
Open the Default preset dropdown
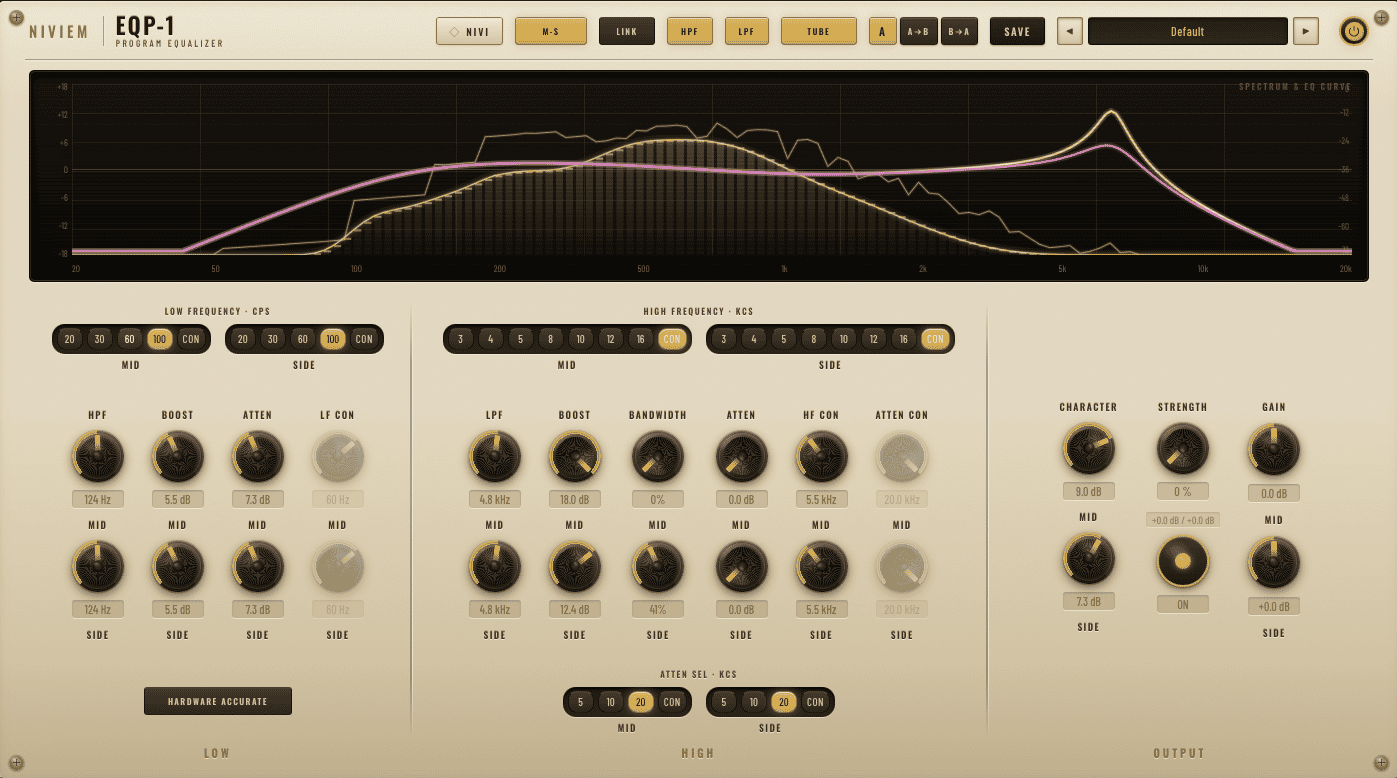coord(1187,31)
